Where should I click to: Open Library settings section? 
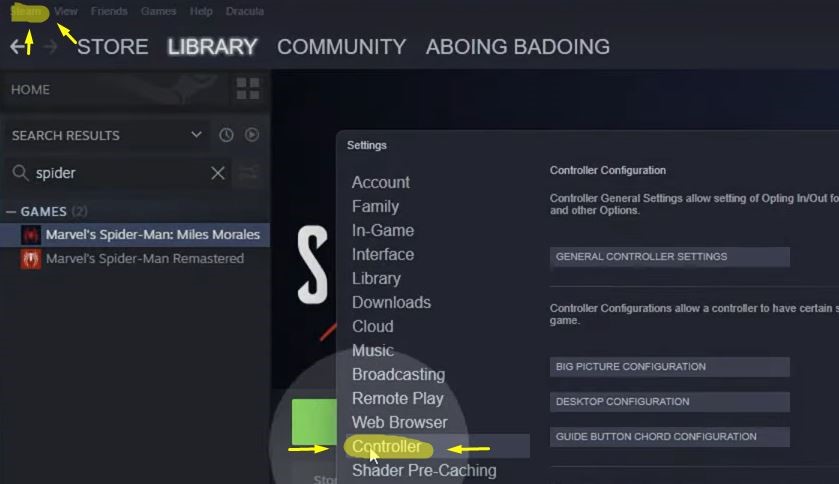pyautogui.click(x=376, y=279)
